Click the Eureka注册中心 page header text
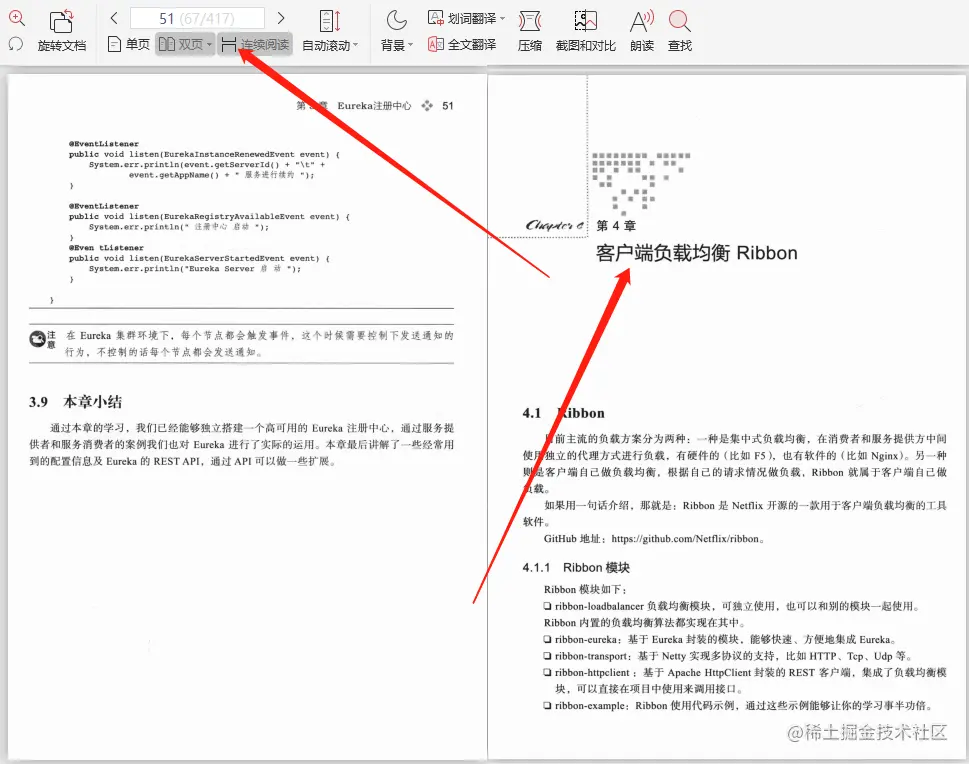This screenshot has width=969, height=764. [x=374, y=106]
